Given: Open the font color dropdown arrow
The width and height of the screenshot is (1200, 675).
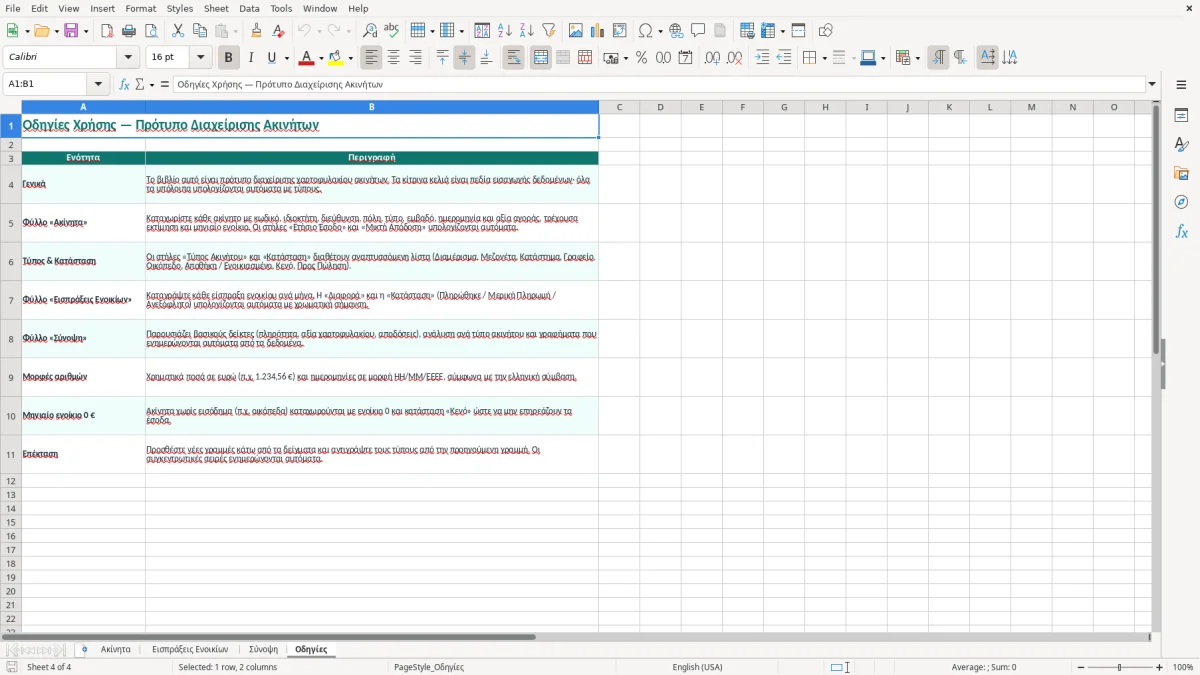Looking at the screenshot, I should 320,58.
